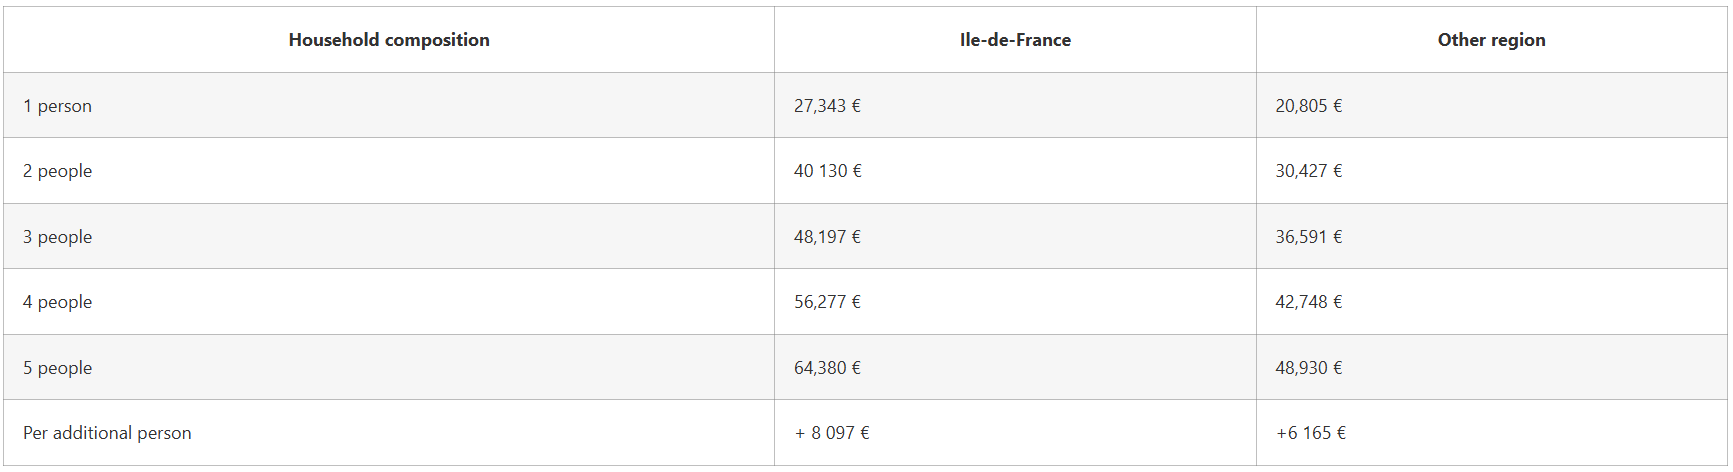1733x472 pixels.
Task: Click the 1 person row label
Action: pos(57,106)
